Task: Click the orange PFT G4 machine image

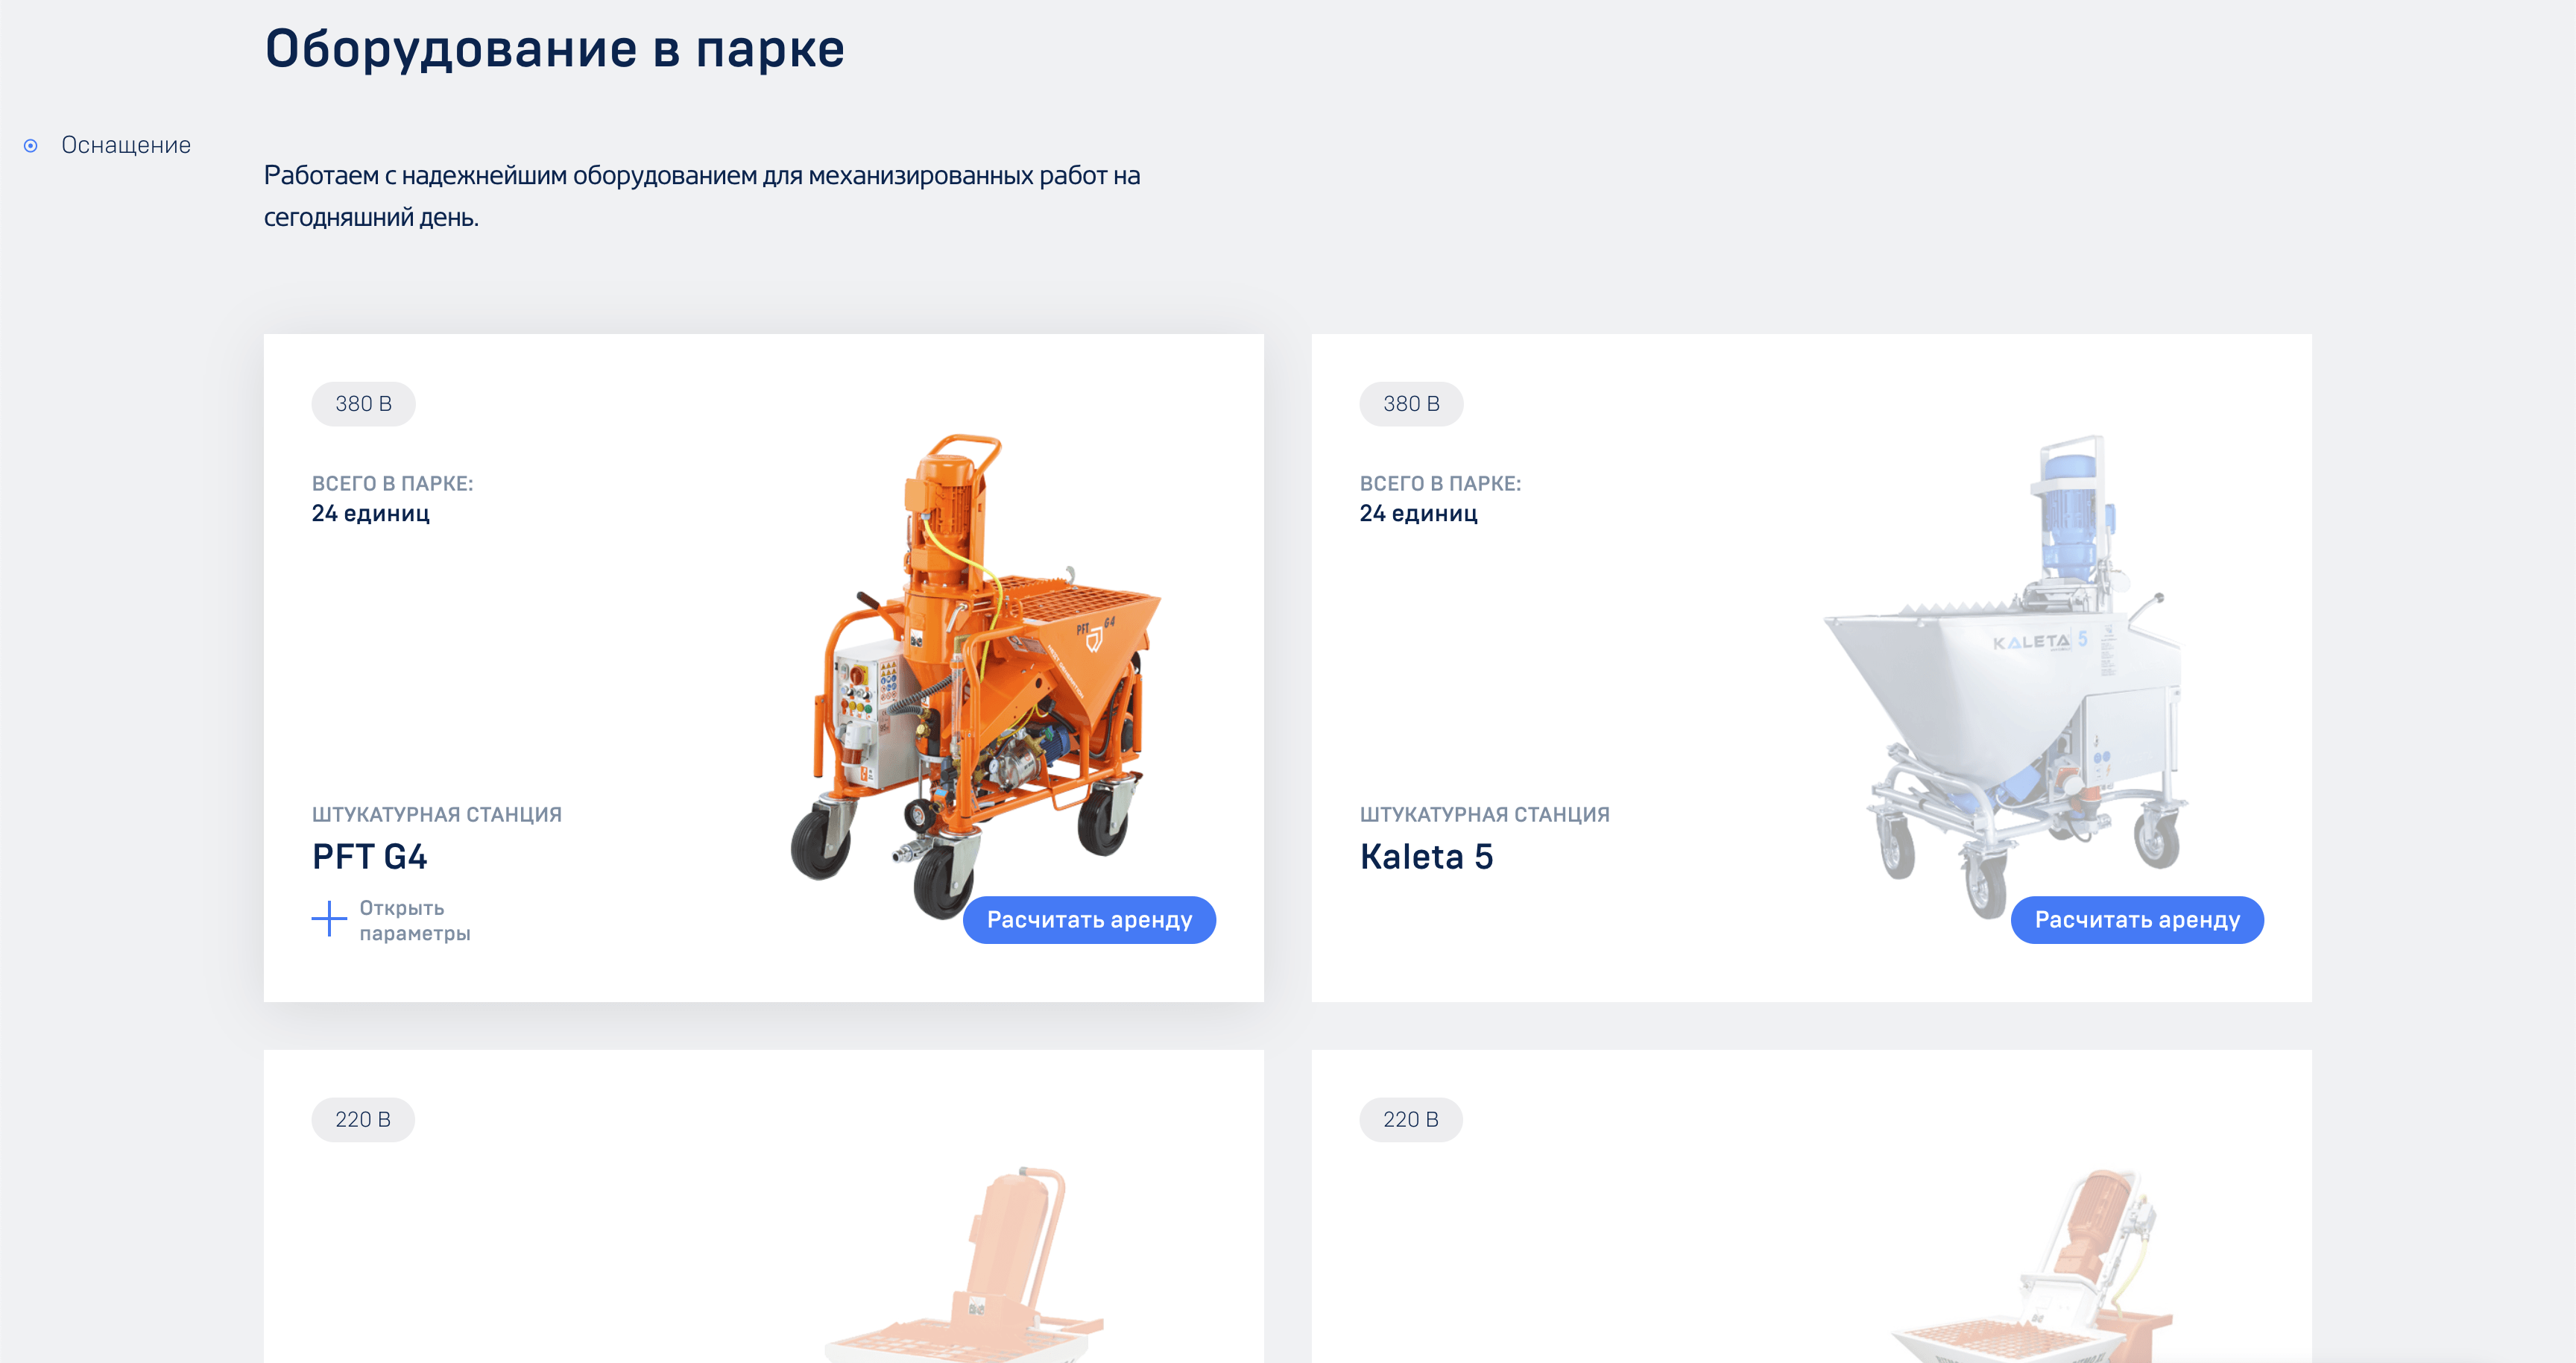Action: click(x=976, y=675)
